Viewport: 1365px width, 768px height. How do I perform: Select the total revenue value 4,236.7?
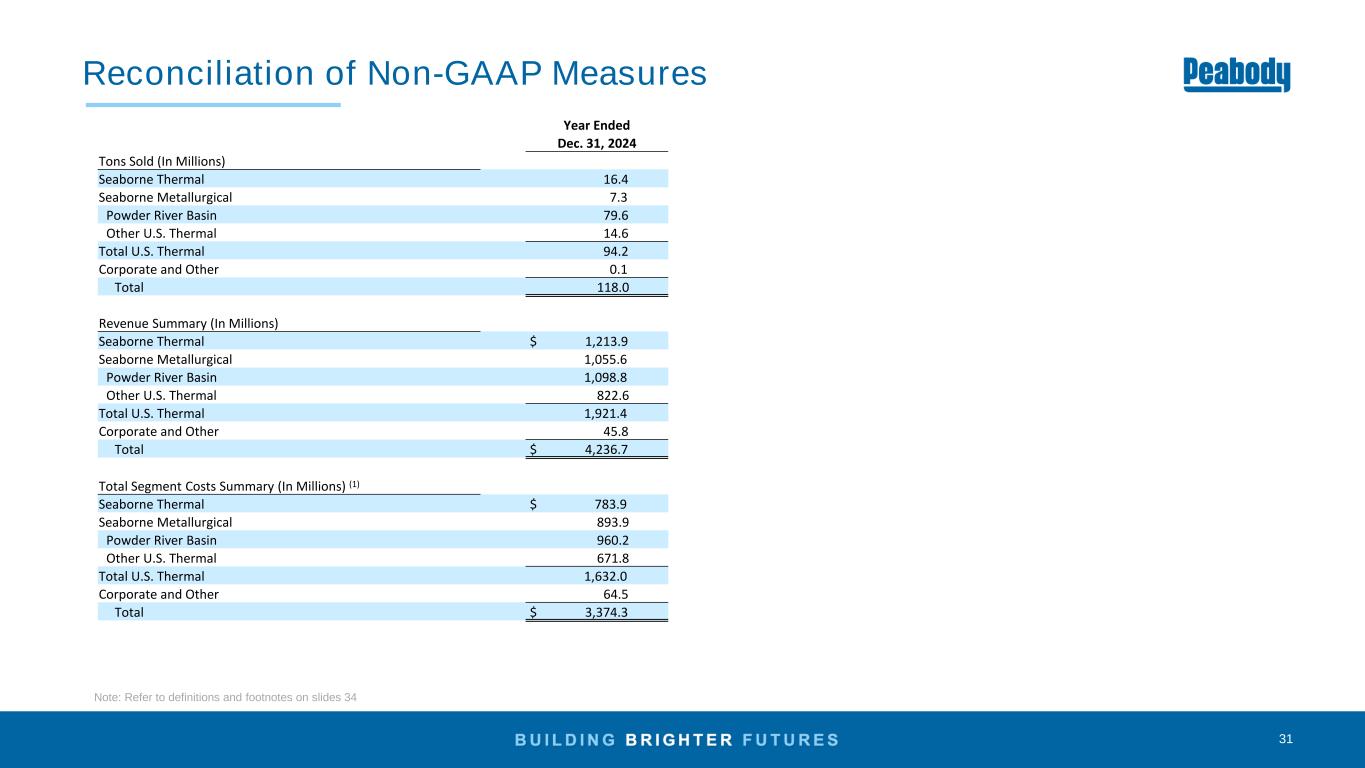pos(606,449)
